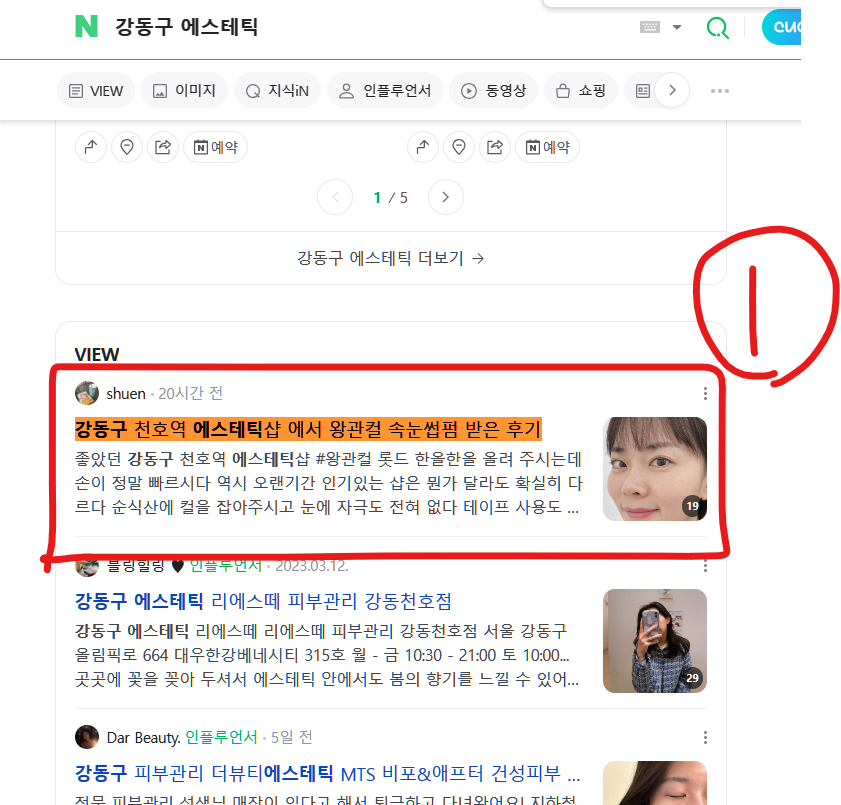Click directions arrow icon on right place card
The width and height of the screenshot is (841, 805).
(x=423, y=147)
